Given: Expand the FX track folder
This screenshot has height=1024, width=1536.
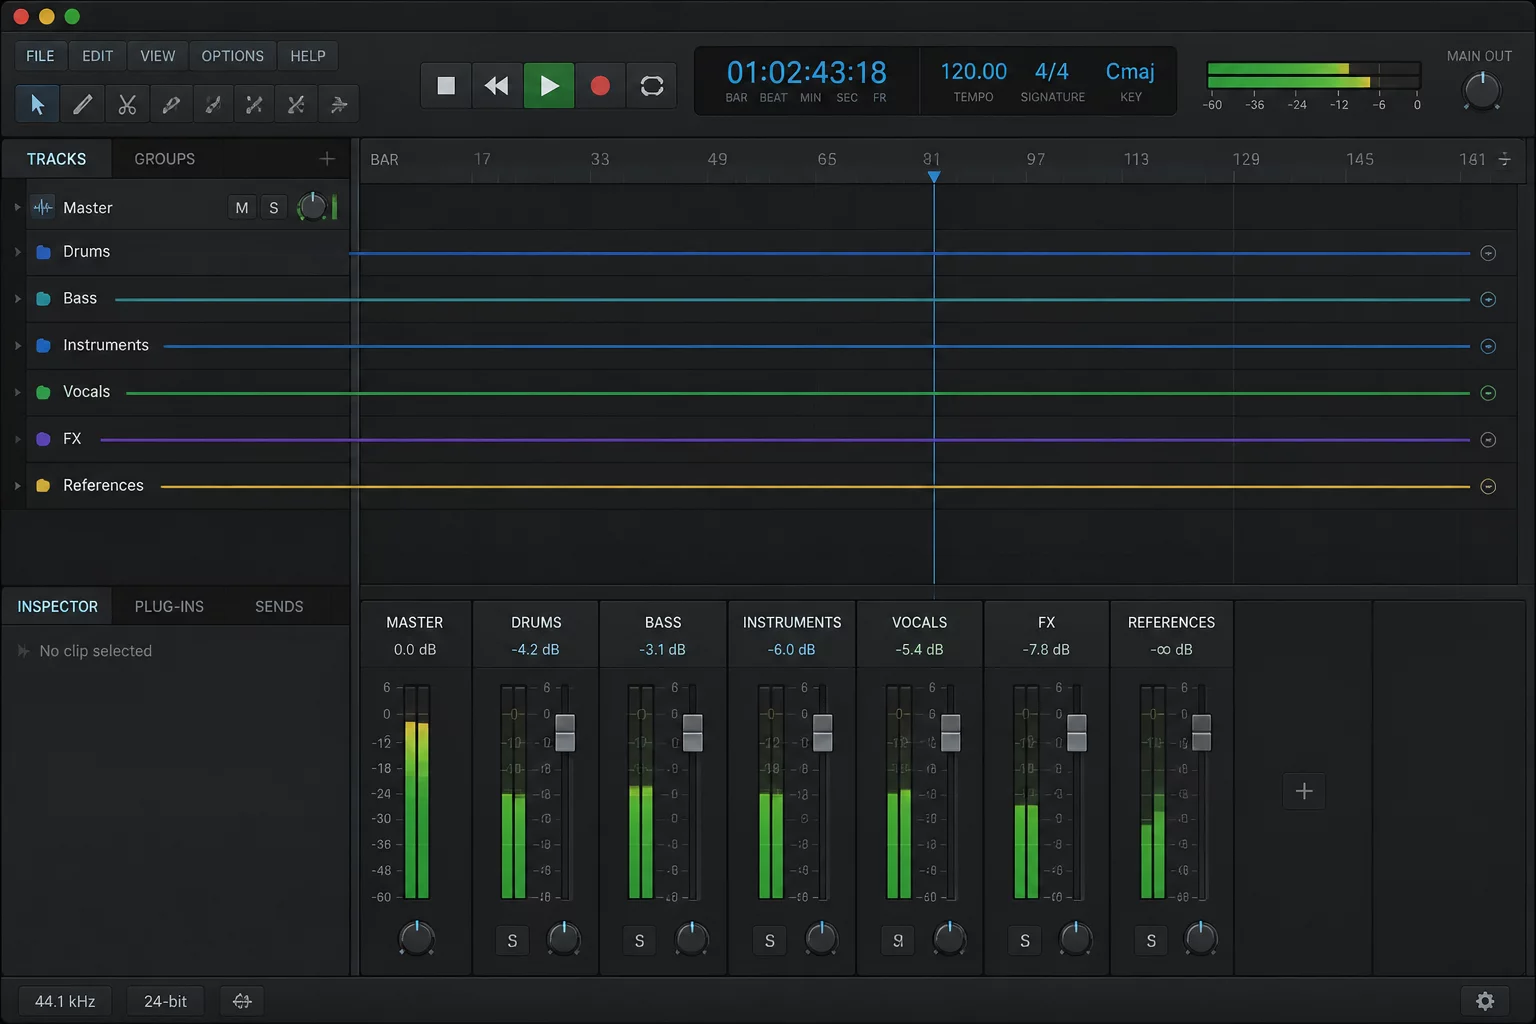Looking at the screenshot, I should pyautogui.click(x=17, y=439).
